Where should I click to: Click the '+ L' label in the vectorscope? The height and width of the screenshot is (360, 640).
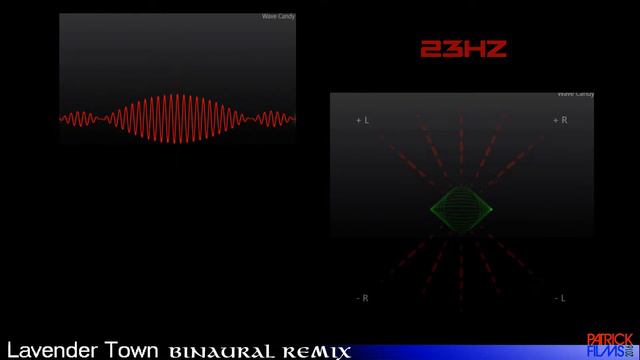click(x=362, y=120)
